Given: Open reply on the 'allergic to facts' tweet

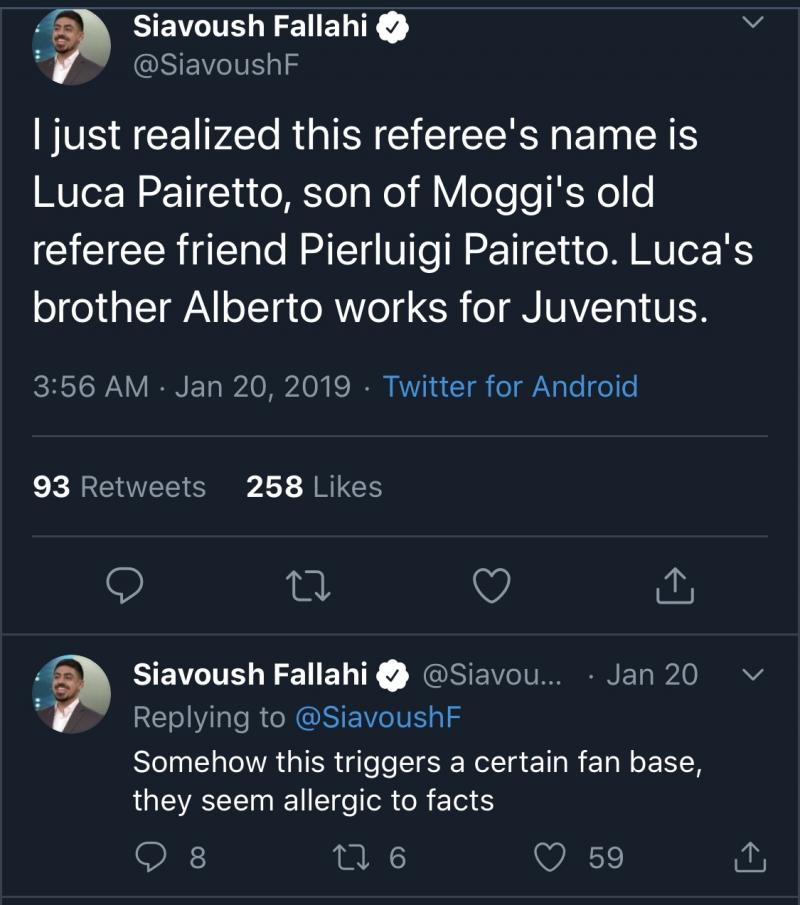Looking at the screenshot, I should [152, 857].
